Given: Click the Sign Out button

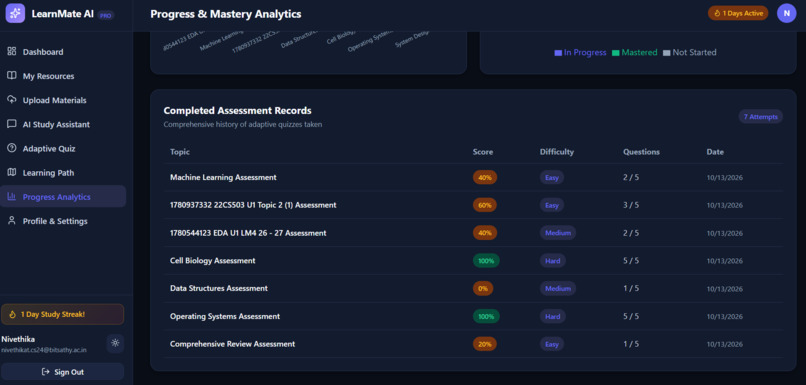Looking at the screenshot, I should tap(62, 372).
